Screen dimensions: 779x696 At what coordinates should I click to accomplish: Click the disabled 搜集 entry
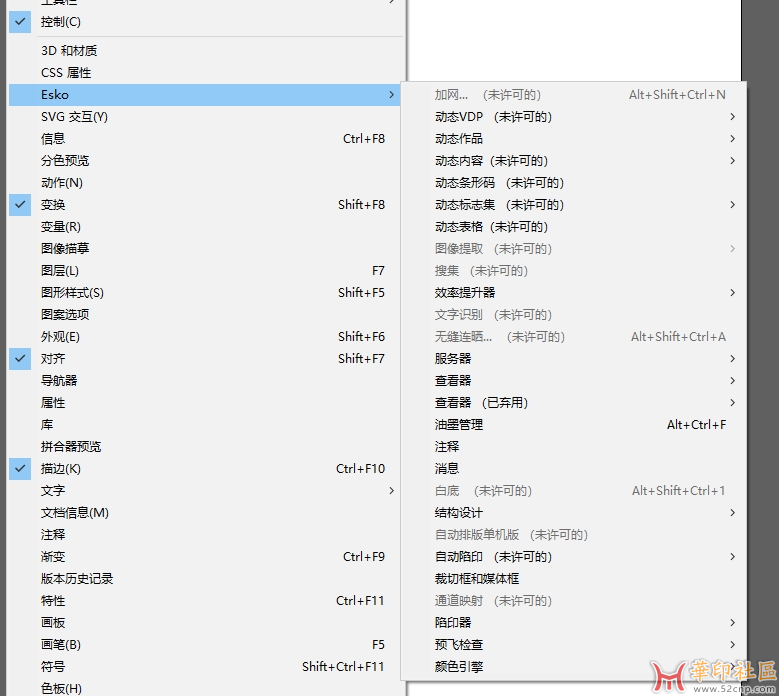coord(574,271)
